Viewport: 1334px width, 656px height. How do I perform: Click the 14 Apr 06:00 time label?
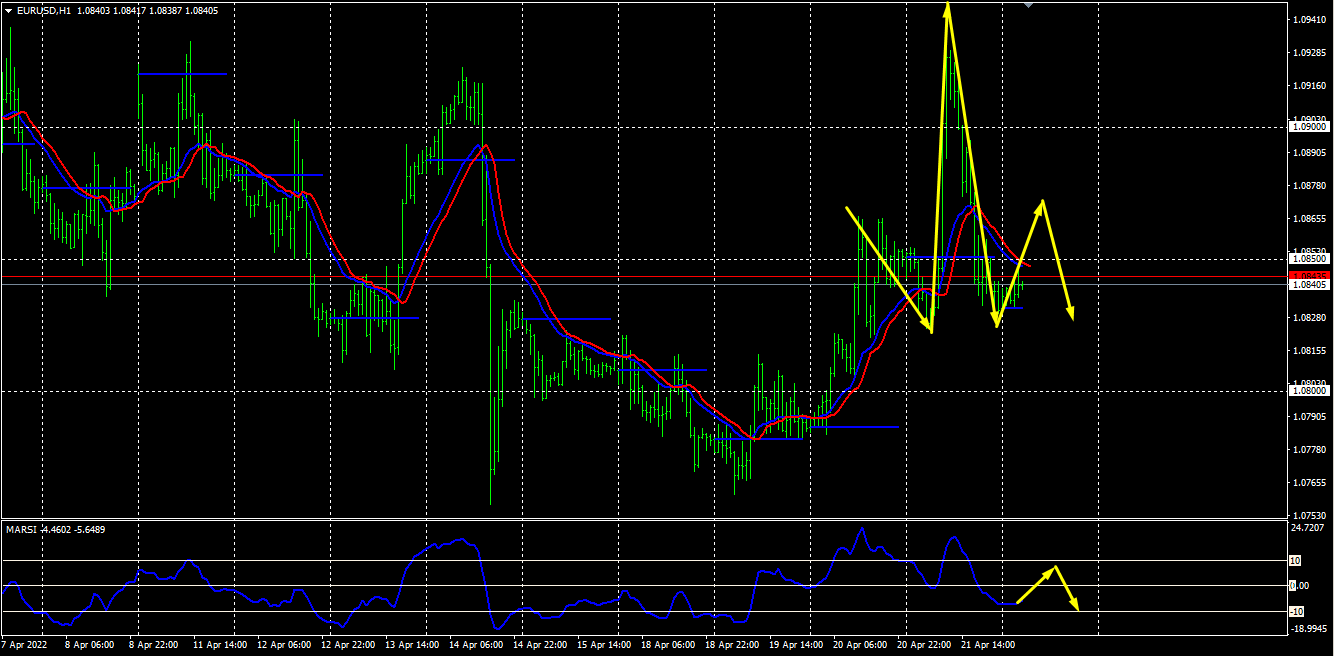(478, 645)
